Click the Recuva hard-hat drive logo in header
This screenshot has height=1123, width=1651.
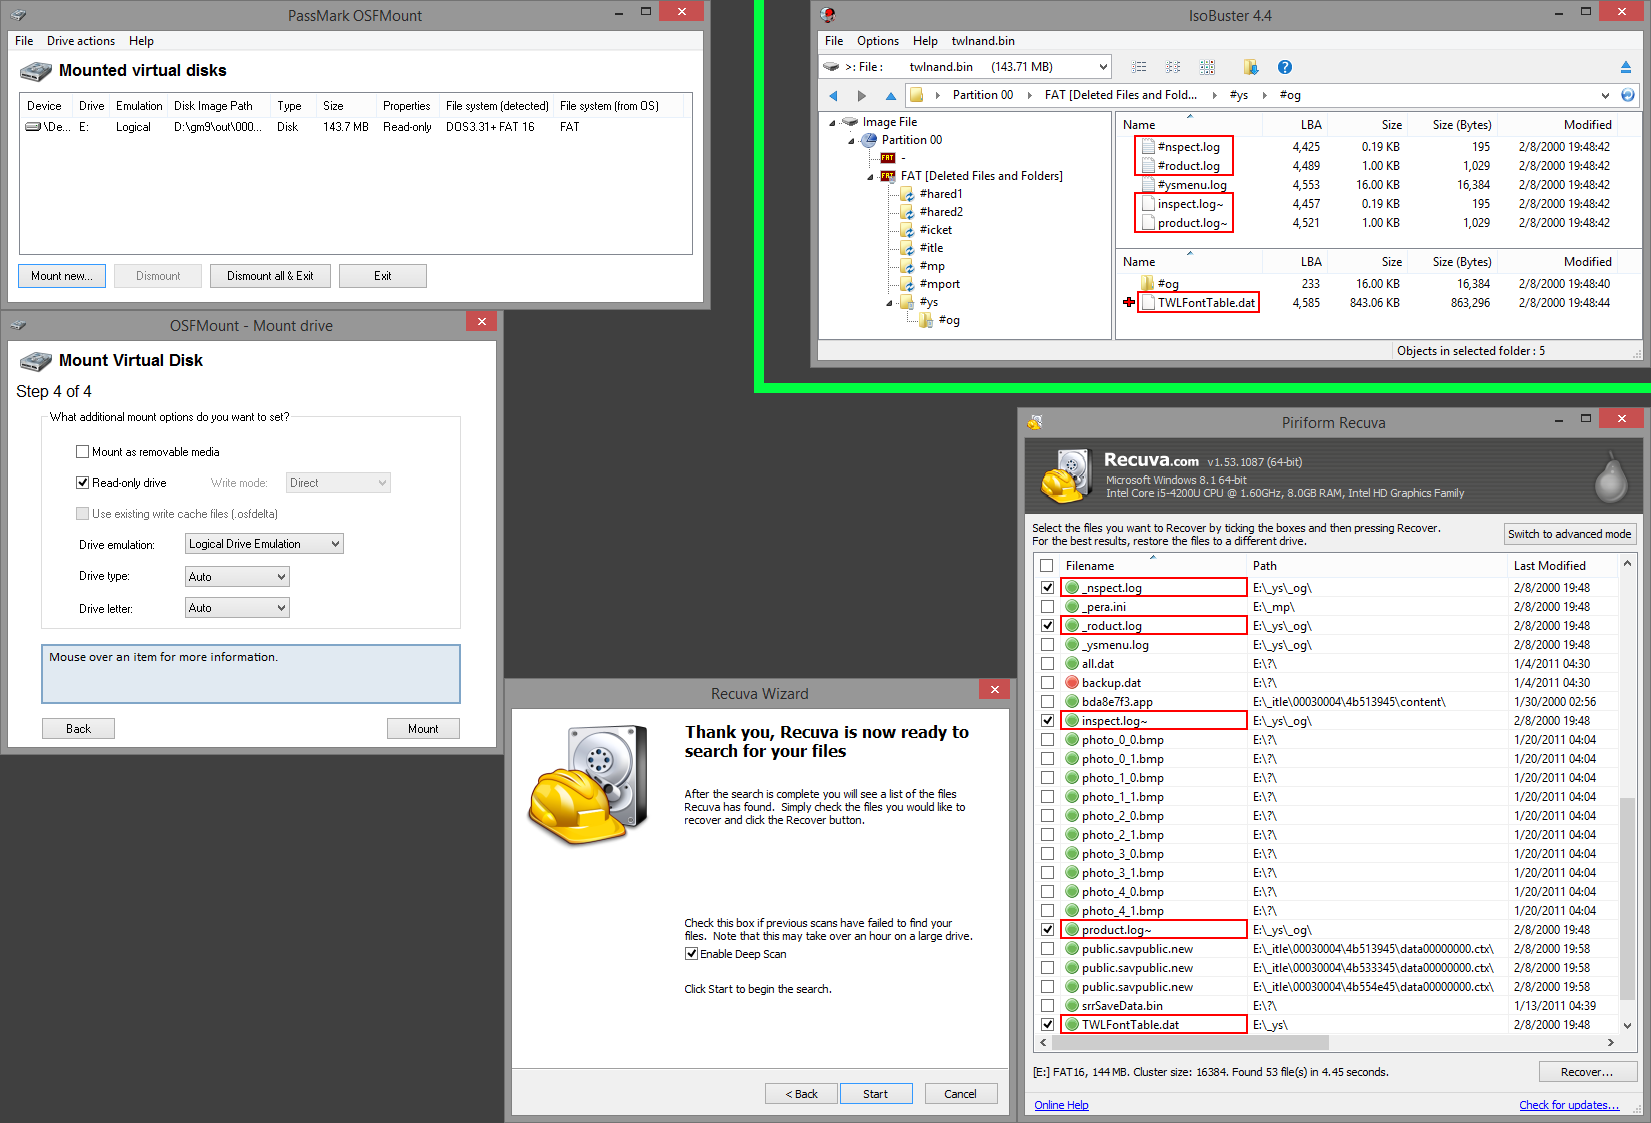1066,476
